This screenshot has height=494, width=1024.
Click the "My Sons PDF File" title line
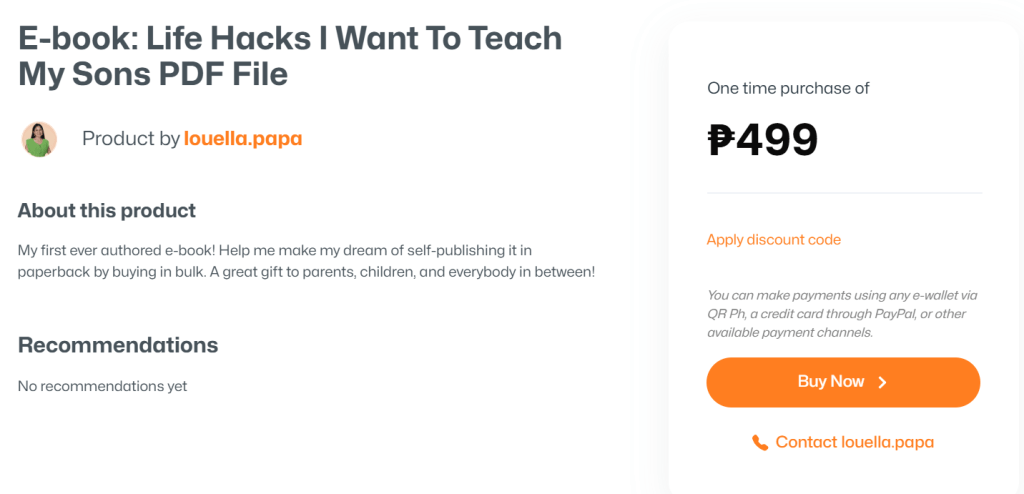153,73
